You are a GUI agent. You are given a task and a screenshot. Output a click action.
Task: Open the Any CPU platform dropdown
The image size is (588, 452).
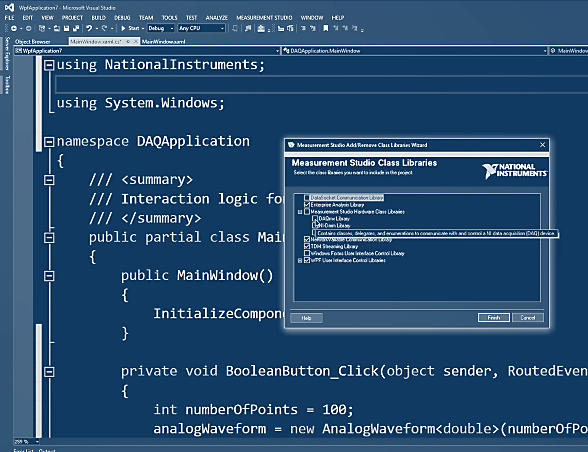click(x=201, y=28)
